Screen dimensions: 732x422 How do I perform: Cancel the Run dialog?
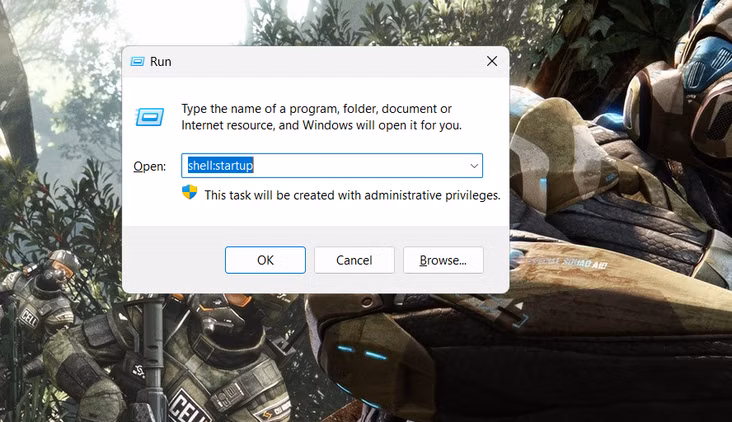click(354, 260)
